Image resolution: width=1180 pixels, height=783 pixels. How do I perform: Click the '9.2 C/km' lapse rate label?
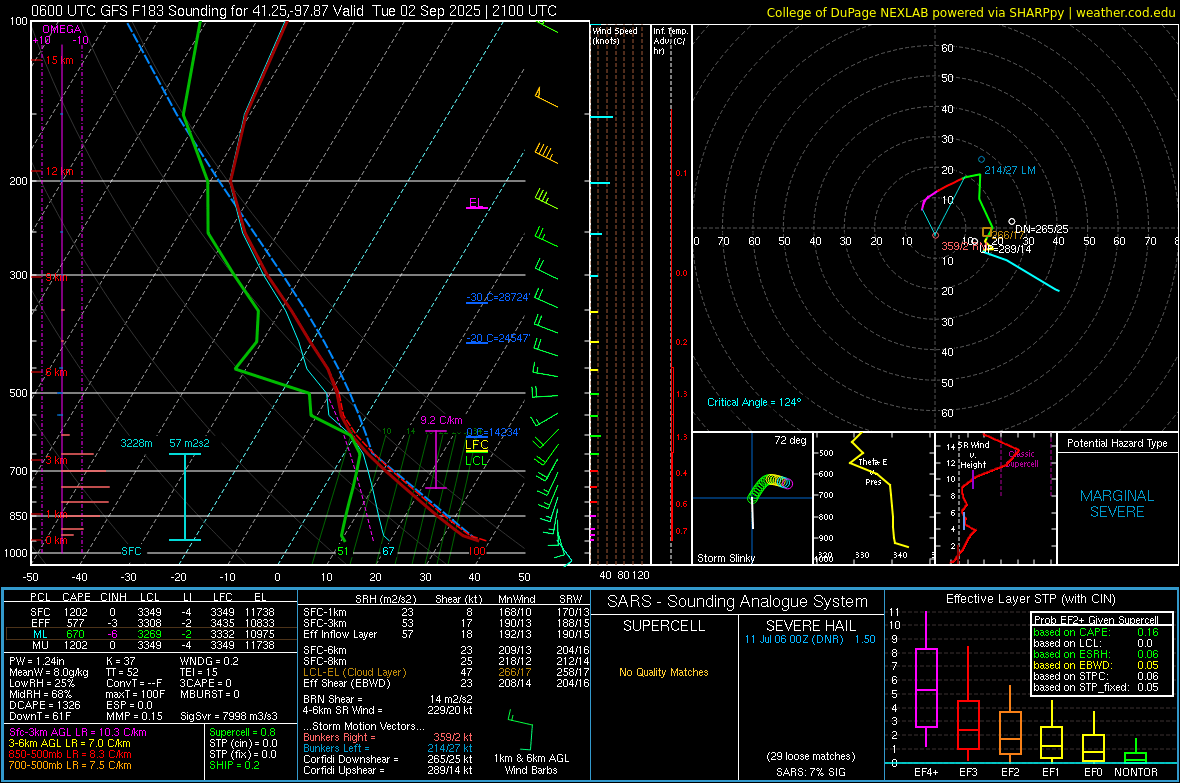pyautogui.click(x=441, y=420)
